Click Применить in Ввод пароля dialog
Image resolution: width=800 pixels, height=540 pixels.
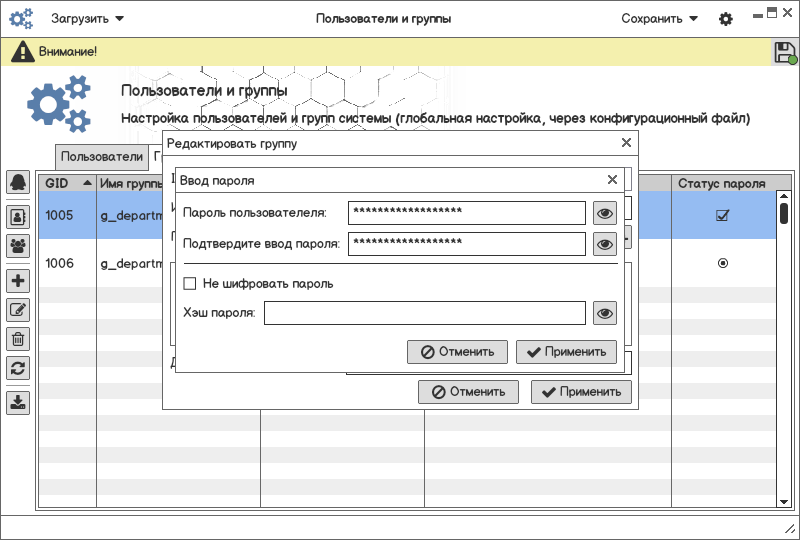pyautogui.click(x=566, y=352)
